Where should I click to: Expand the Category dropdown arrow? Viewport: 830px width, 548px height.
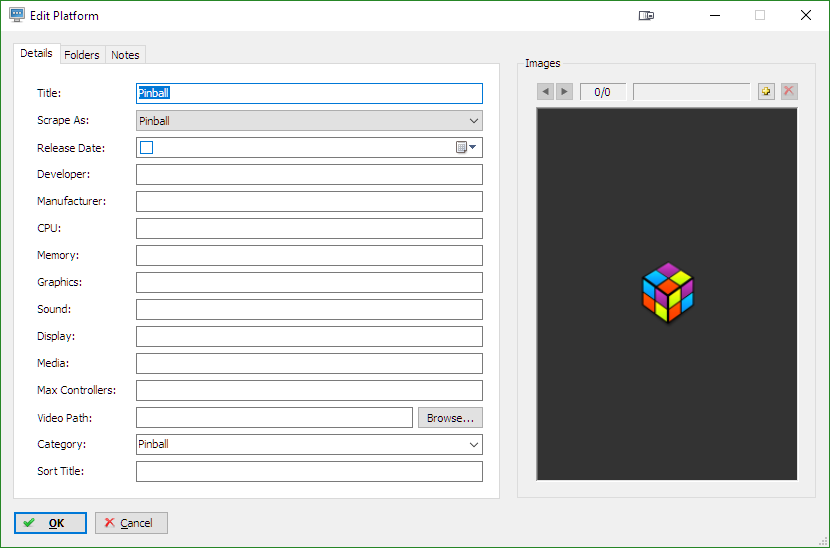click(x=474, y=445)
